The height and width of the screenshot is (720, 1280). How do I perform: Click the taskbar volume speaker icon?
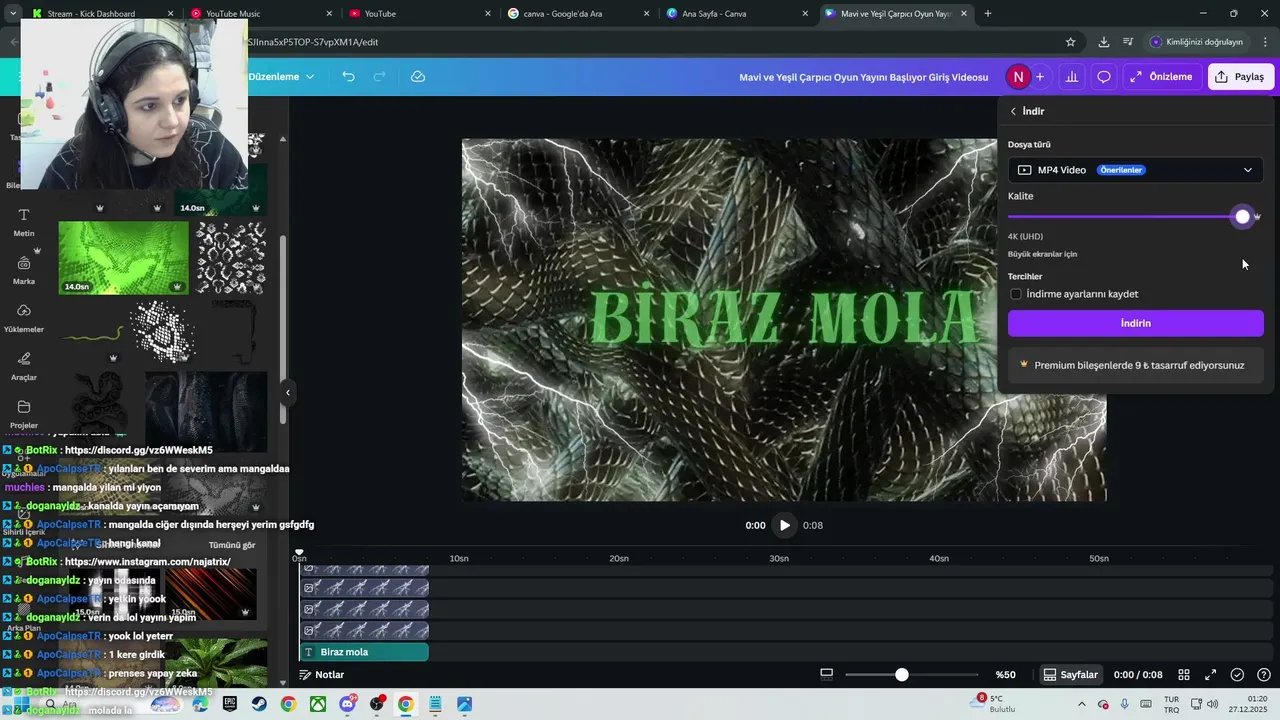(1213, 704)
